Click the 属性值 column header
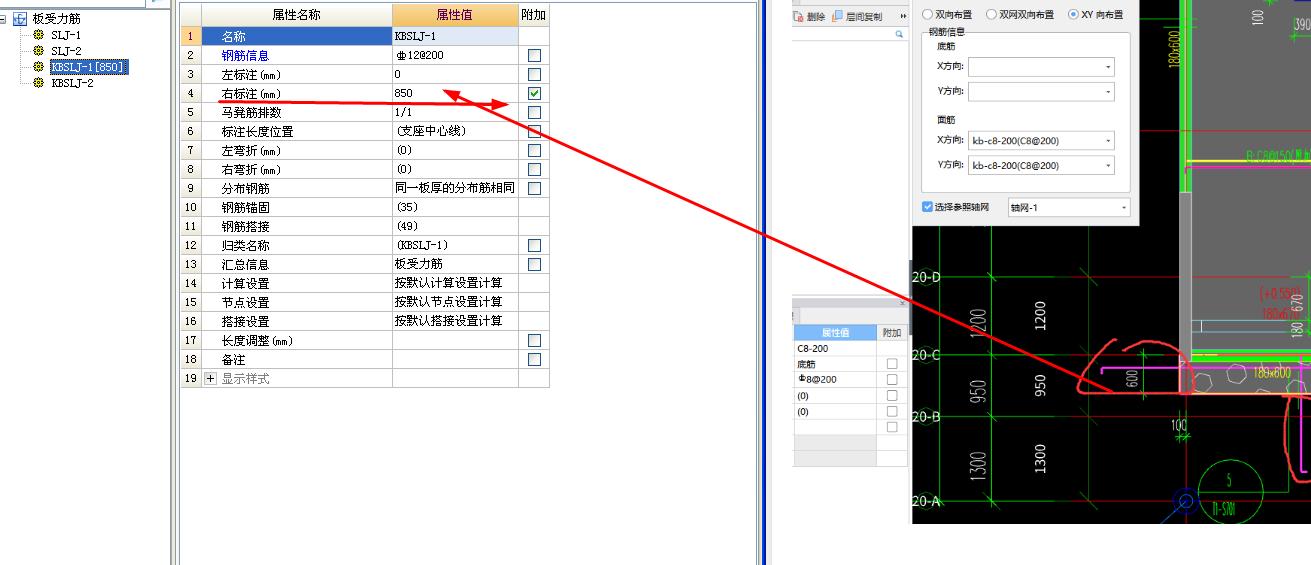 tap(455, 14)
